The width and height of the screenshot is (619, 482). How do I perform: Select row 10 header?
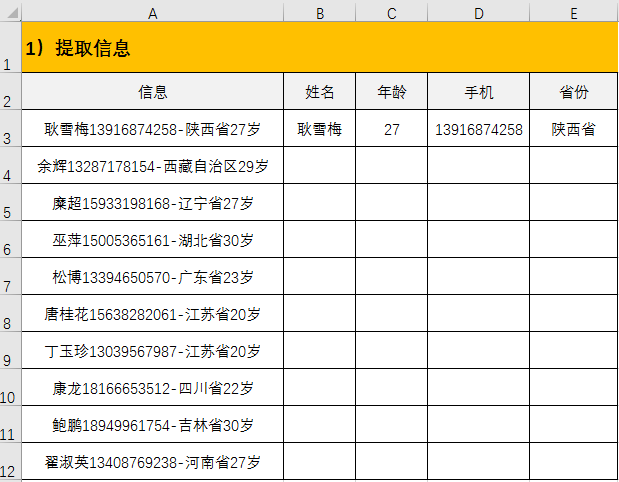coord(10,387)
